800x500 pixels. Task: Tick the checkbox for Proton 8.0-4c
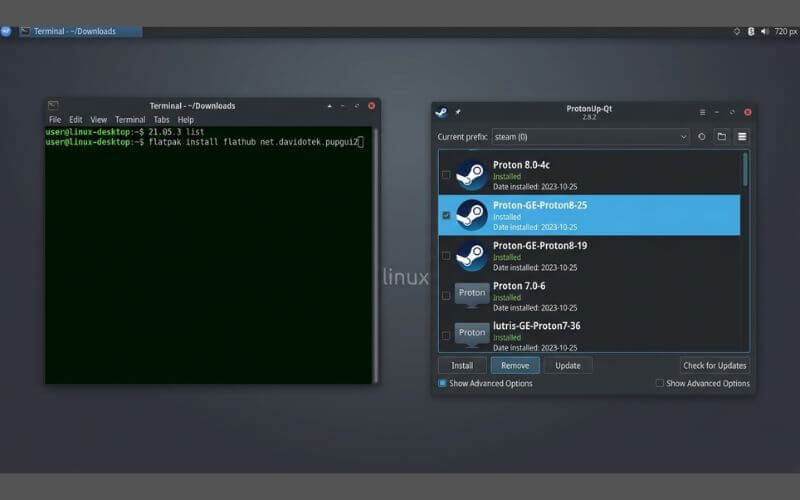tap(446, 175)
